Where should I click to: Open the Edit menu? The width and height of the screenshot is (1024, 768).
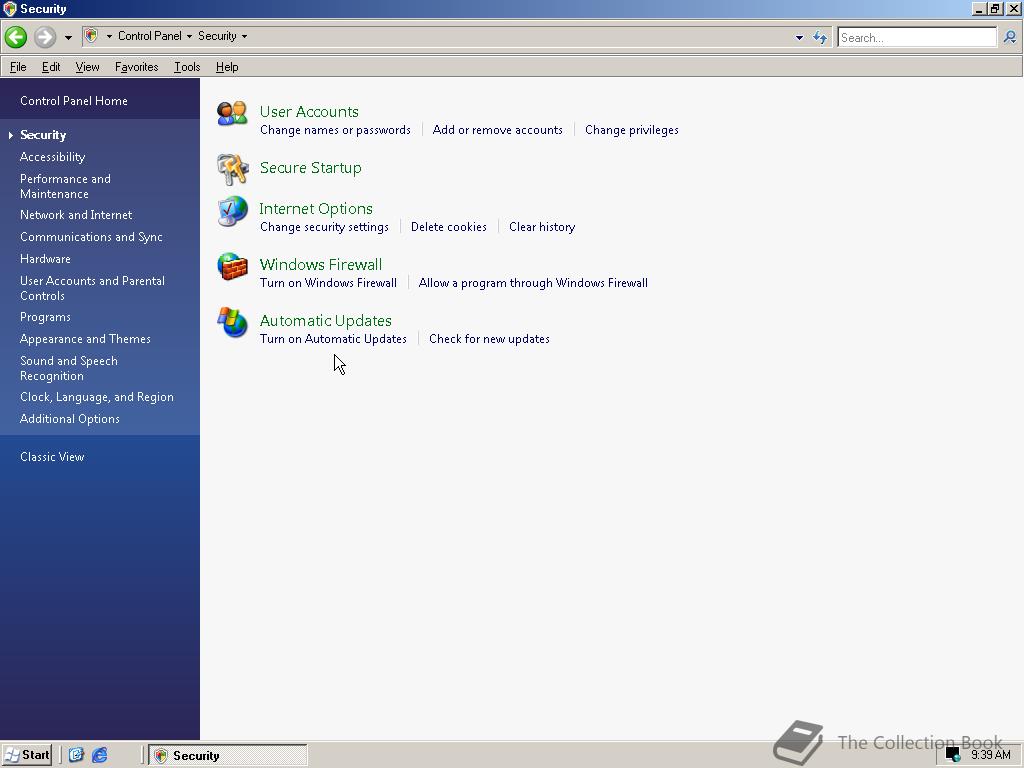[51, 67]
